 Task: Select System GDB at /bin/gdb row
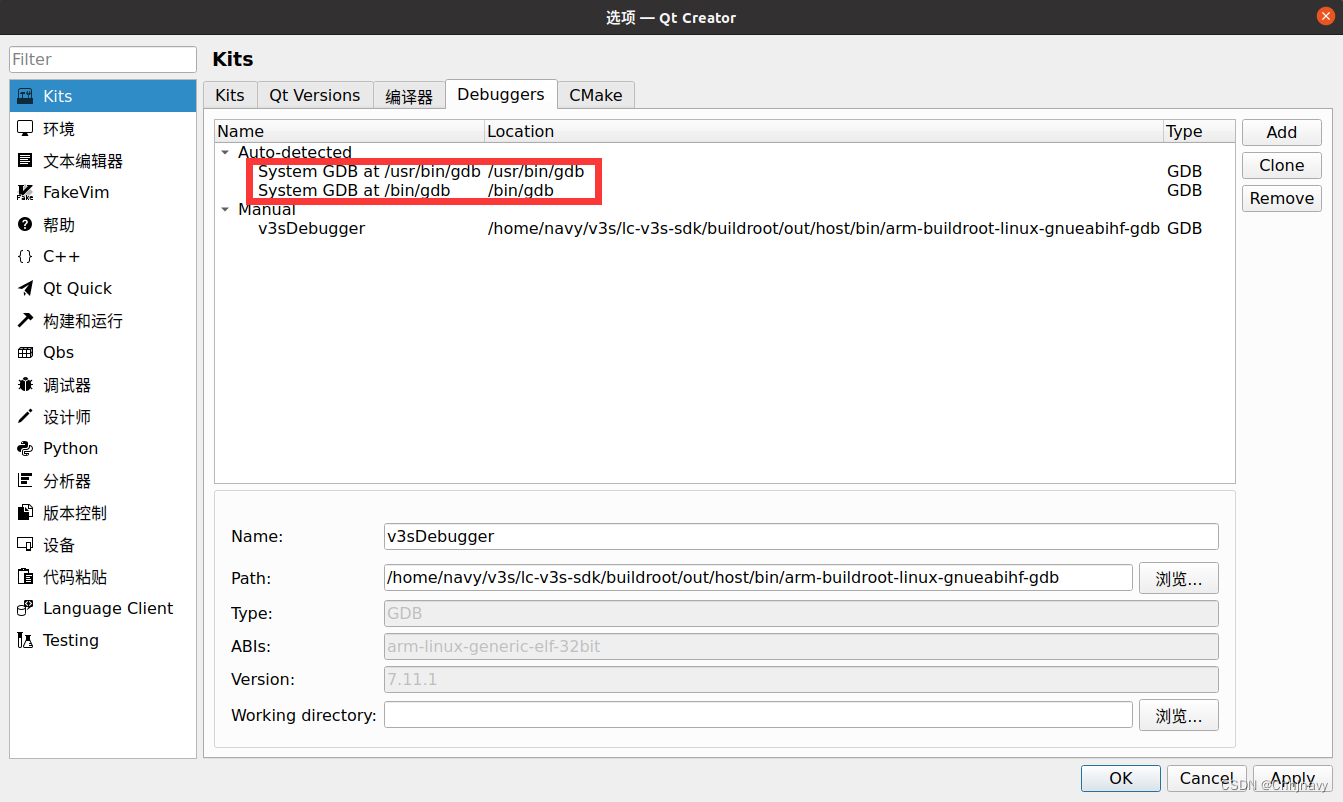(725, 190)
